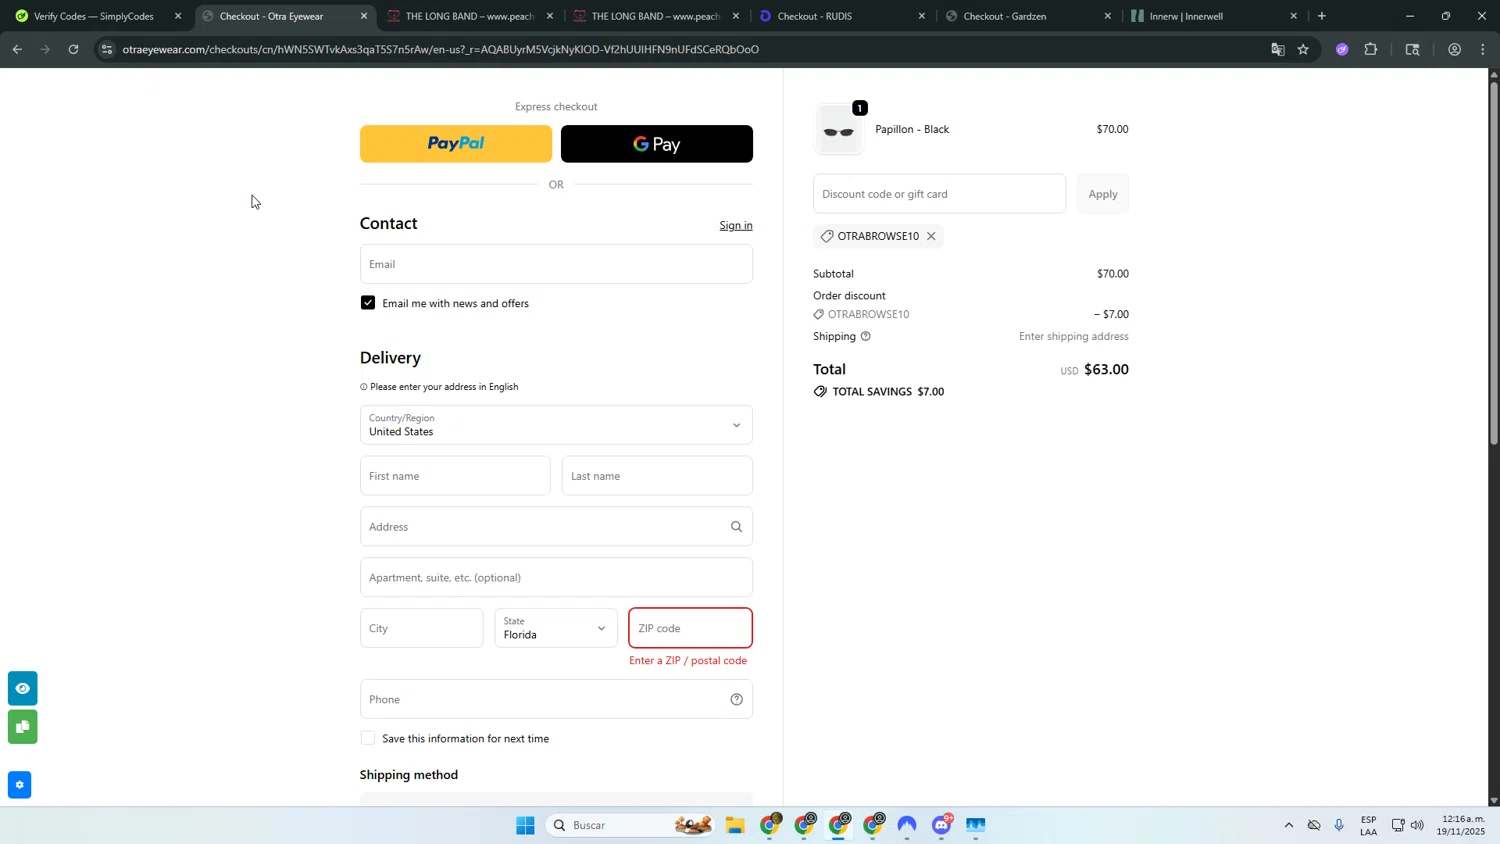Remove the OTRABROWSE10 discount code
Viewport: 1500px width, 844px height.
click(x=931, y=236)
